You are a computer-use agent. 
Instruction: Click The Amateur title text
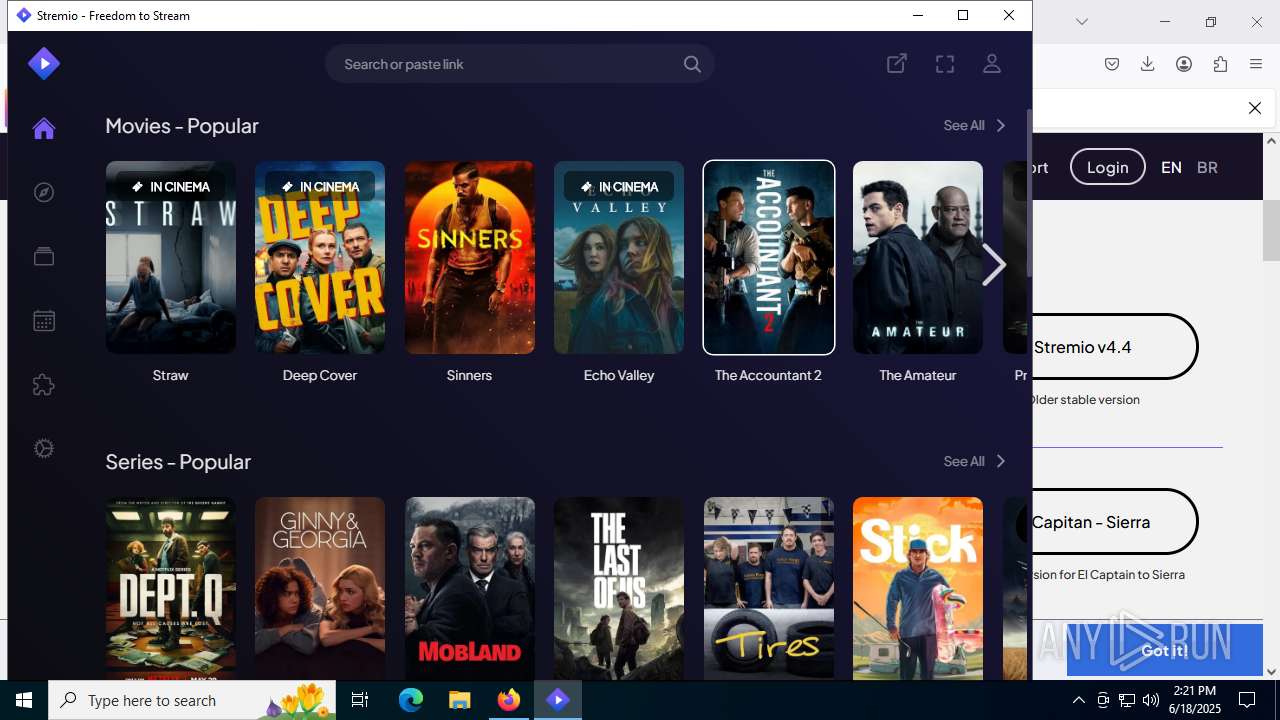918,375
